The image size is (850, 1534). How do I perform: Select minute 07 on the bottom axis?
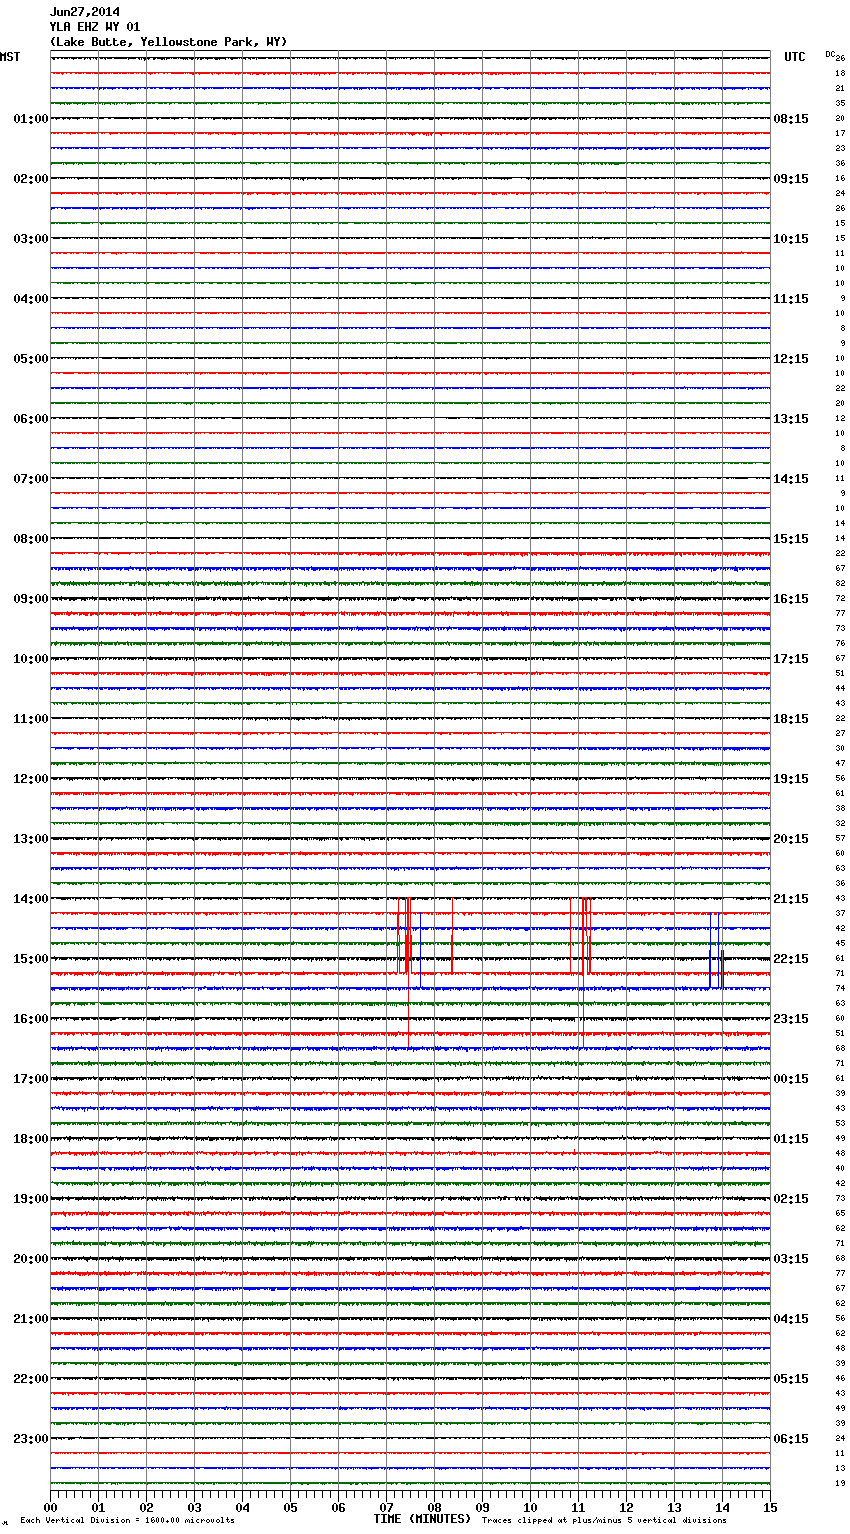[386, 1508]
